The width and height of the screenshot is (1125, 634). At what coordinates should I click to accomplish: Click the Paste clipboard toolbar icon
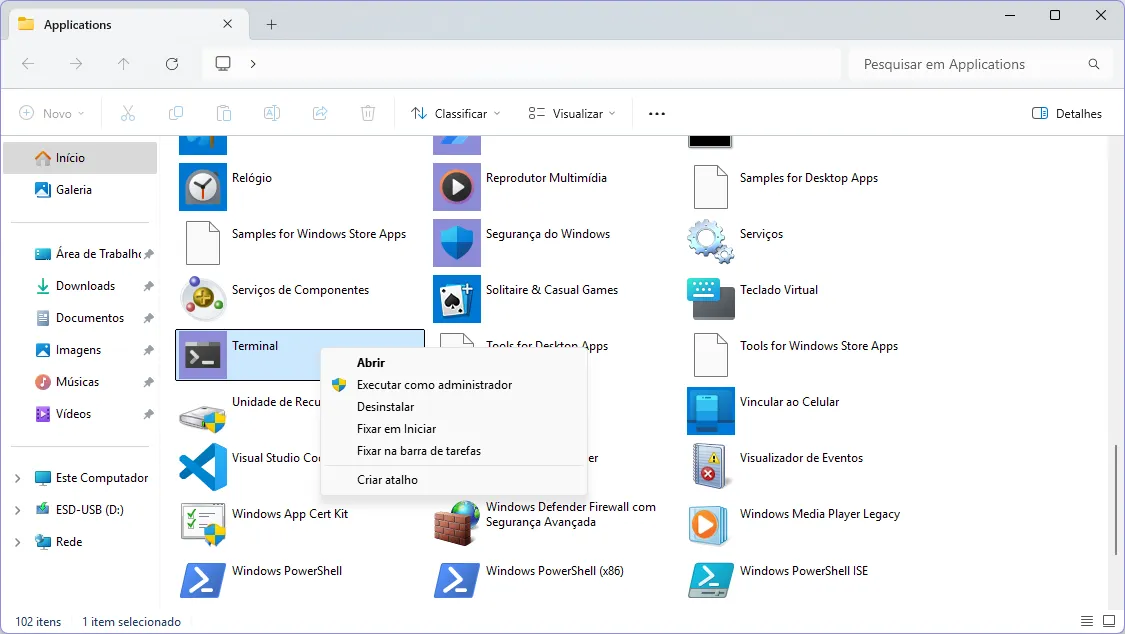(224, 113)
